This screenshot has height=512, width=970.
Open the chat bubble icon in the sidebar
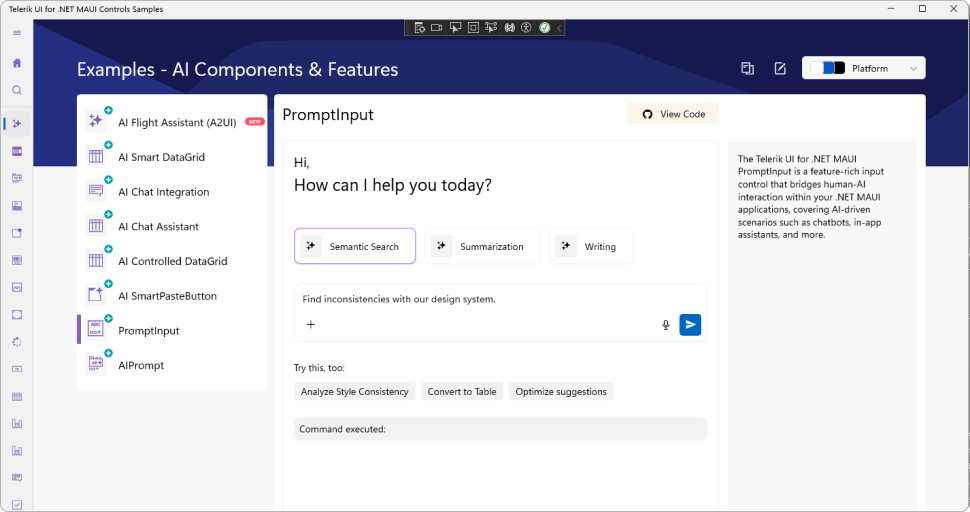click(x=17, y=477)
